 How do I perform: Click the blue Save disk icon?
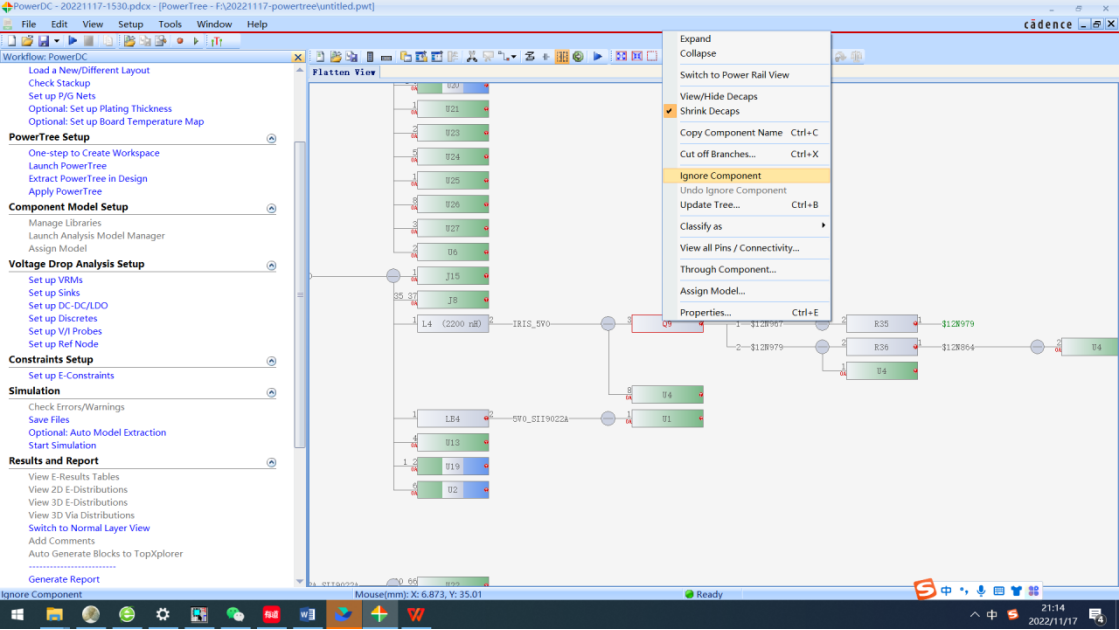click(x=44, y=41)
